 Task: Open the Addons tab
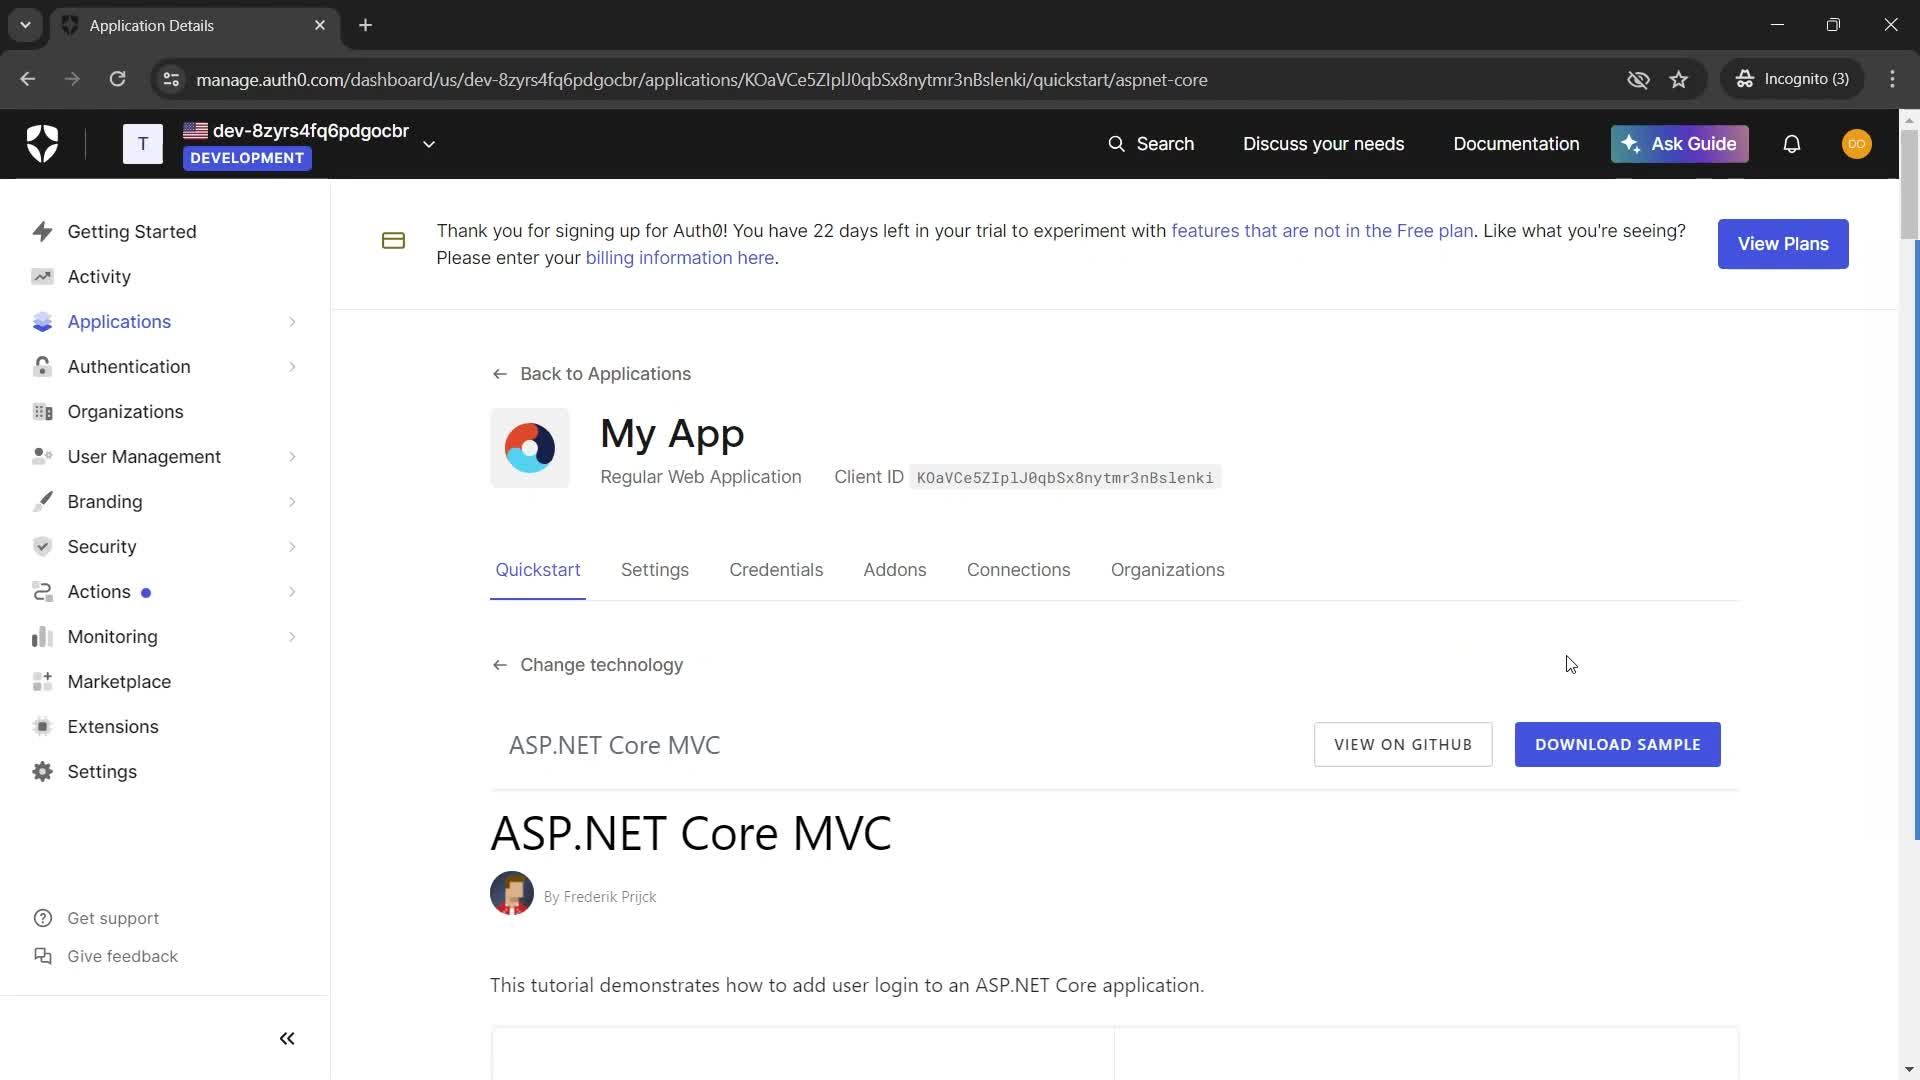(895, 570)
